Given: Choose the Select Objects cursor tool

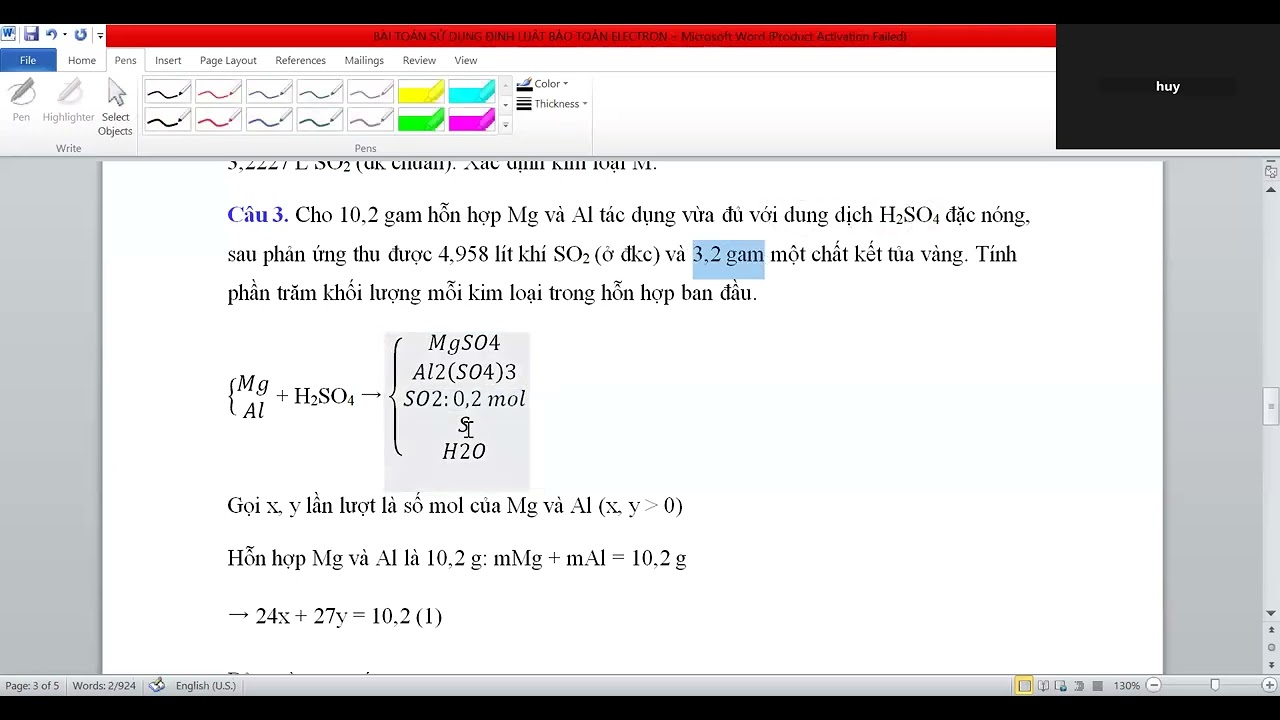Looking at the screenshot, I should tap(115, 108).
